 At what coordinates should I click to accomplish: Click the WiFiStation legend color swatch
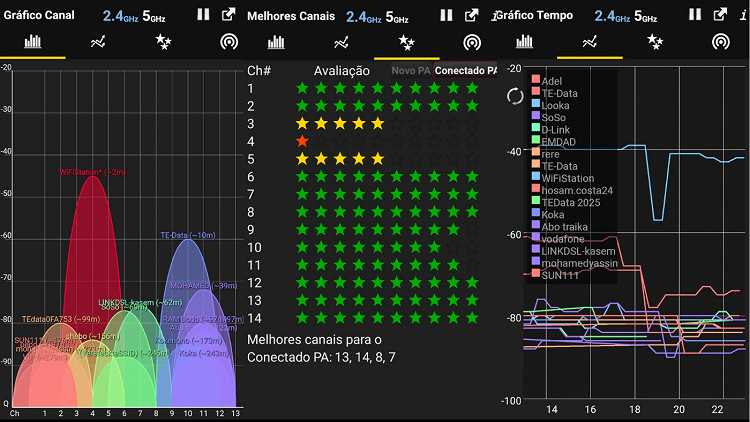point(536,178)
